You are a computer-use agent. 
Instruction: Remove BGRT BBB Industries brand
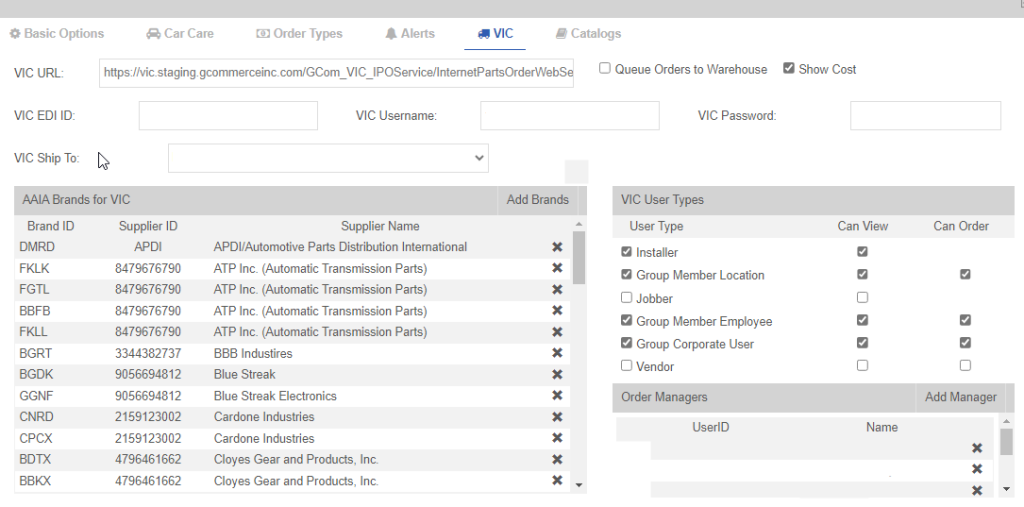pyautogui.click(x=557, y=354)
